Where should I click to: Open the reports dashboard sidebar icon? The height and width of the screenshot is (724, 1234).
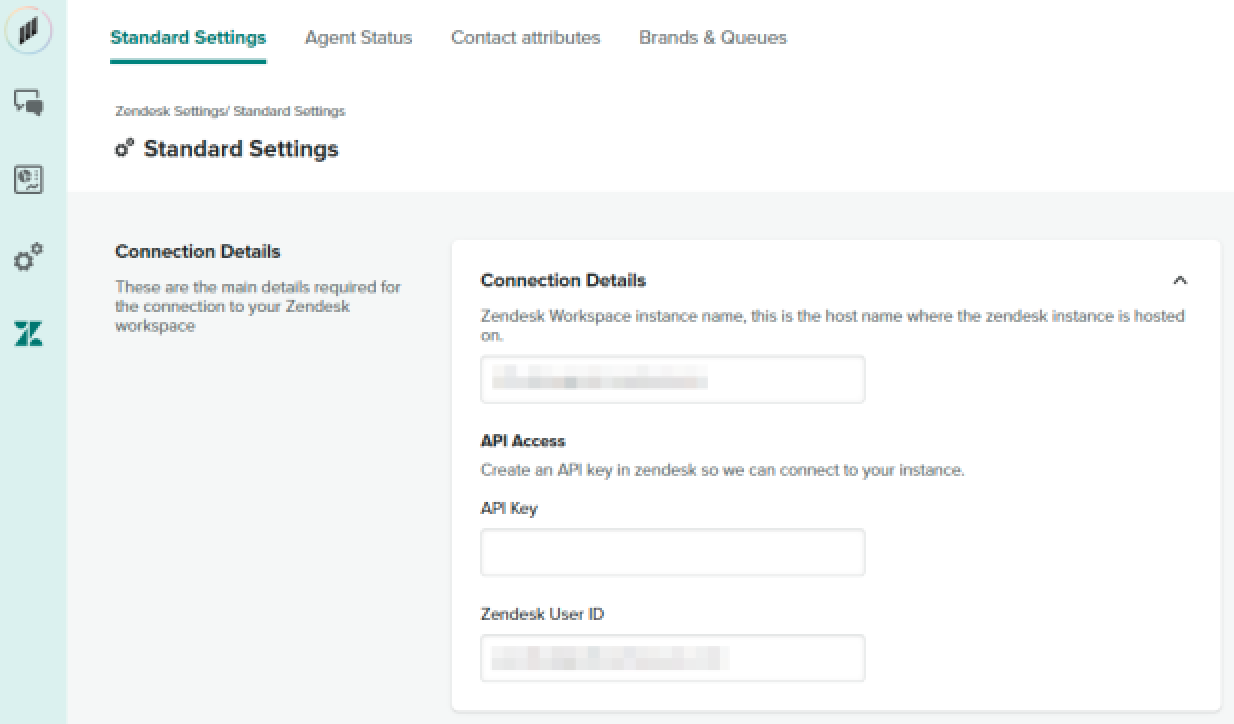(x=28, y=180)
